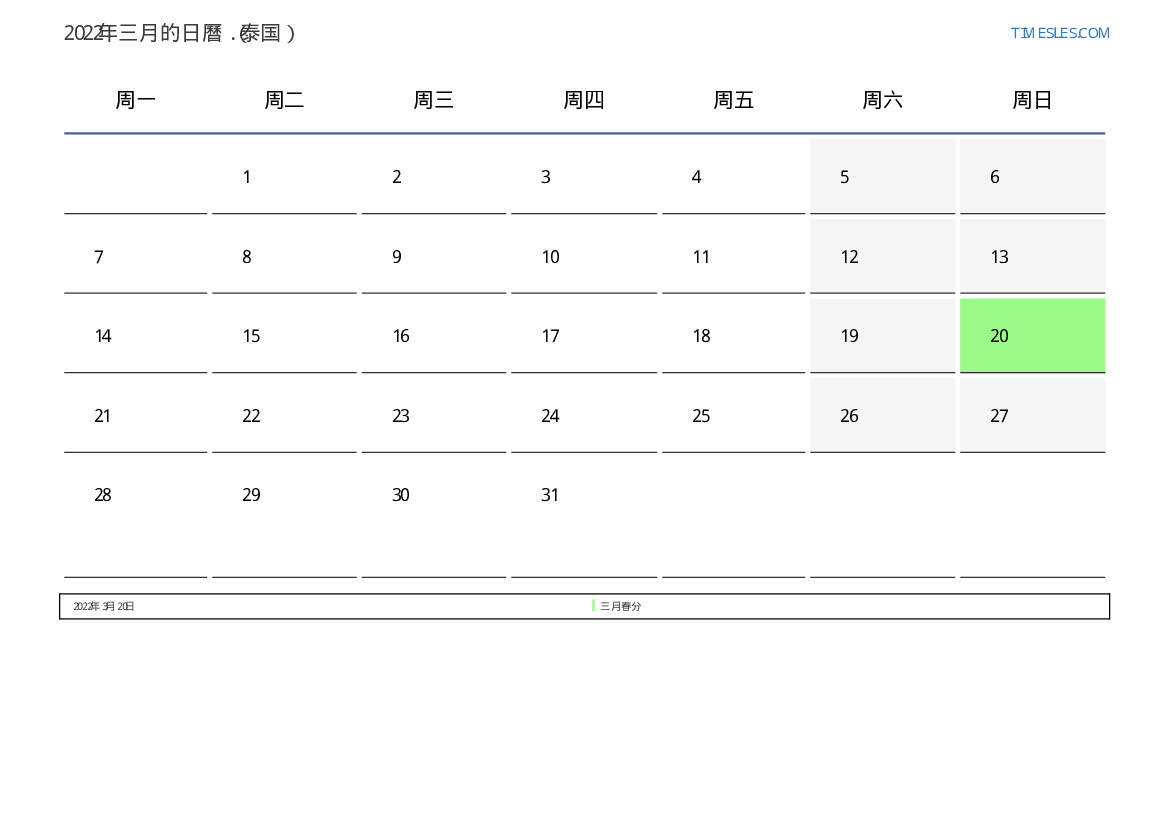Select date 22 under 周二
The width and height of the screenshot is (1169, 827).
point(284,416)
